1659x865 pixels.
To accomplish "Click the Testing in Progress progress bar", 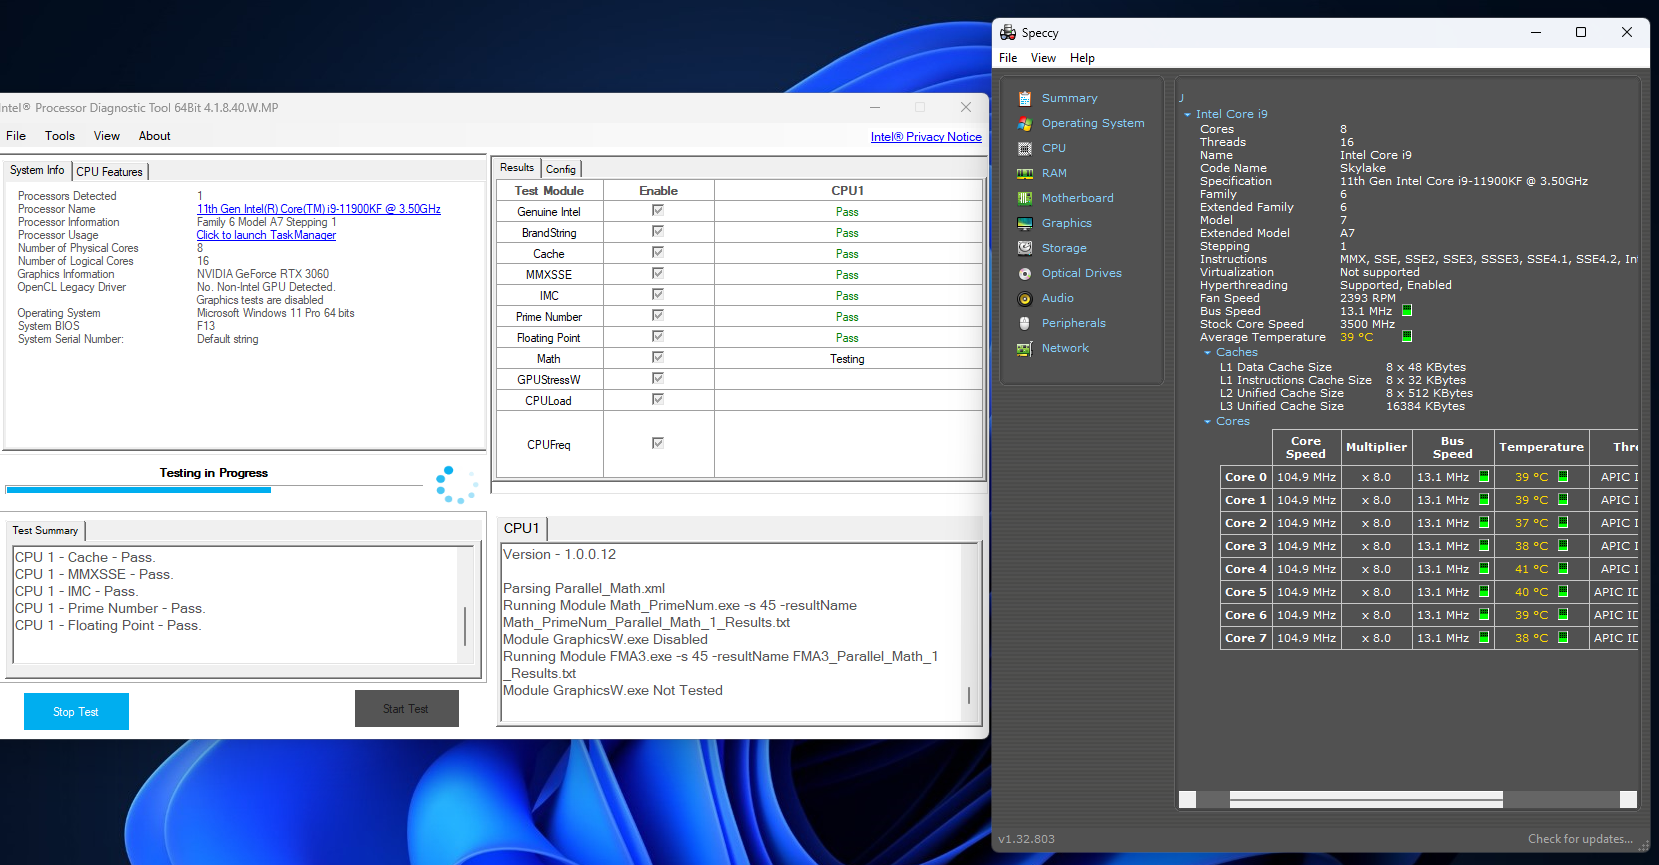I will [x=214, y=490].
